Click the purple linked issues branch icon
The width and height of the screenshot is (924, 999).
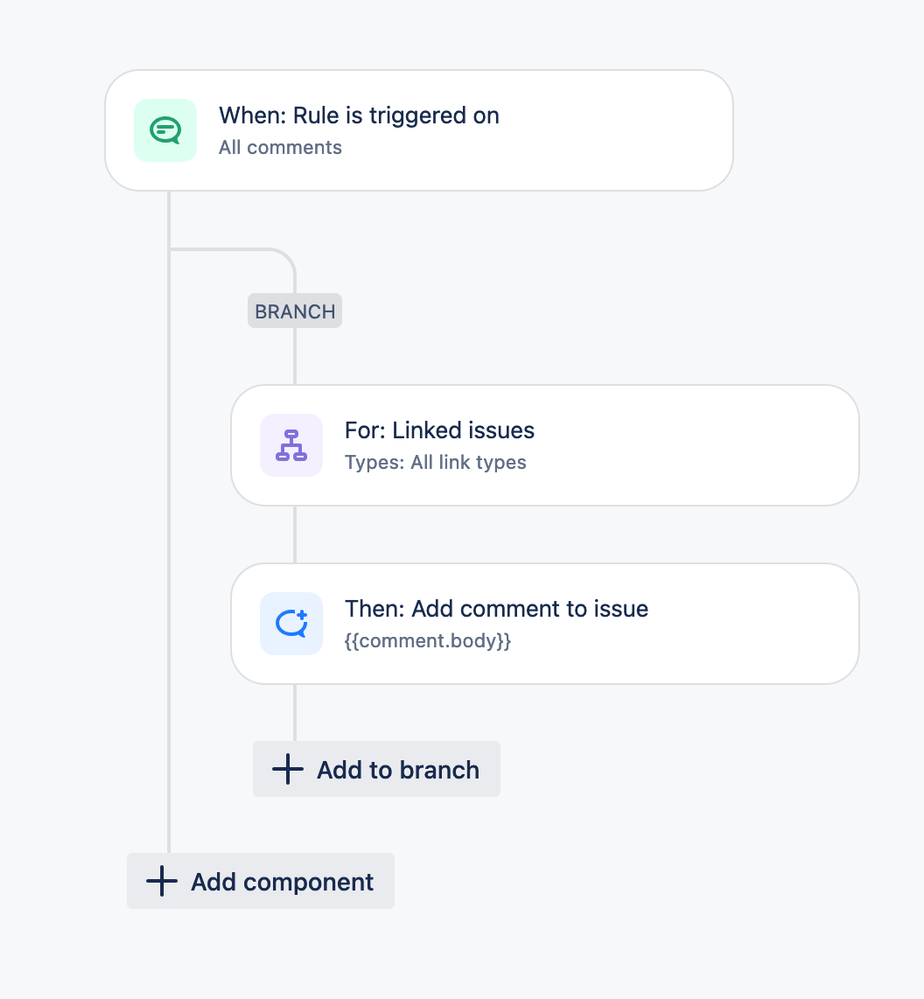291,445
